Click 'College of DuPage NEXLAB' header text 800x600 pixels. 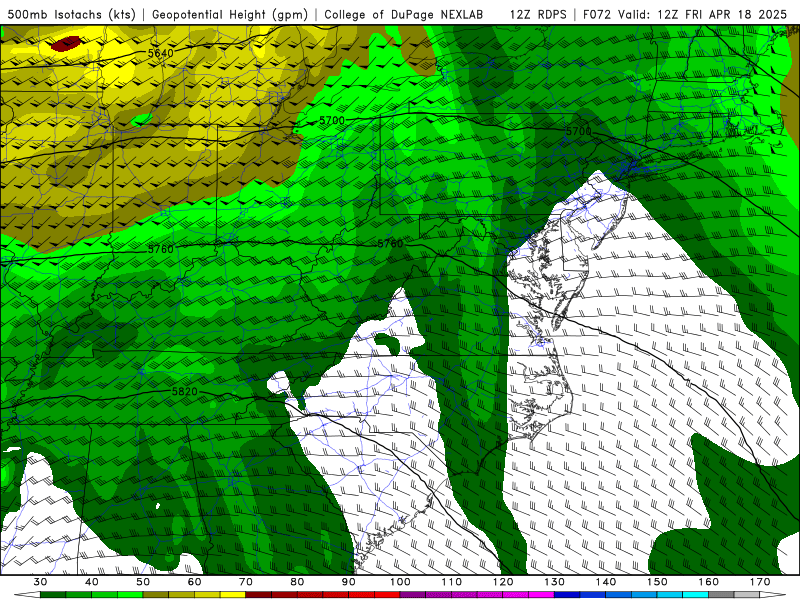click(403, 14)
